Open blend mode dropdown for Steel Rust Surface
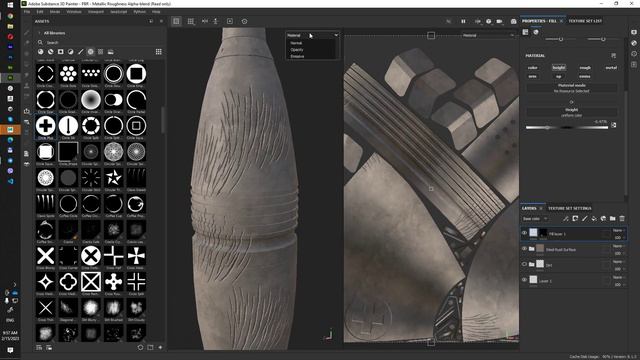Viewport: 640px width, 360px height. pyautogui.click(x=618, y=246)
